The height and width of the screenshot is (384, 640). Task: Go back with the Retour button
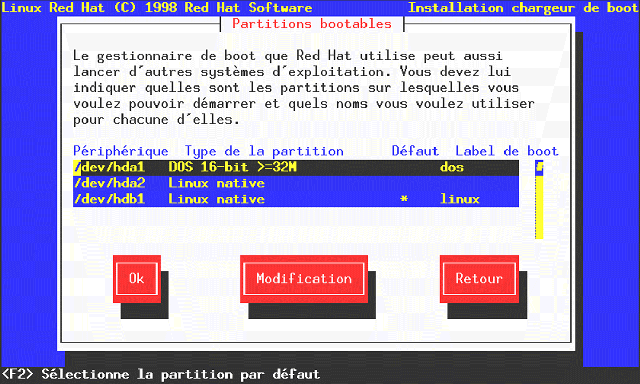pos(479,279)
